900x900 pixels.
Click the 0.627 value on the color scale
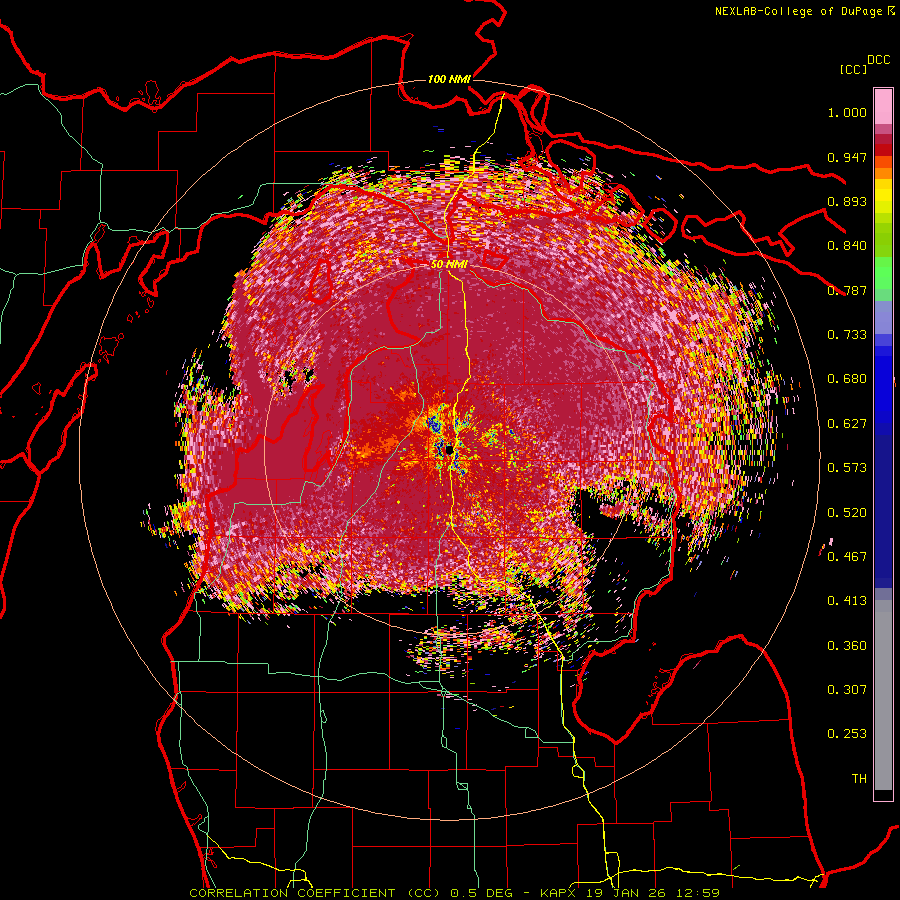(847, 424)
